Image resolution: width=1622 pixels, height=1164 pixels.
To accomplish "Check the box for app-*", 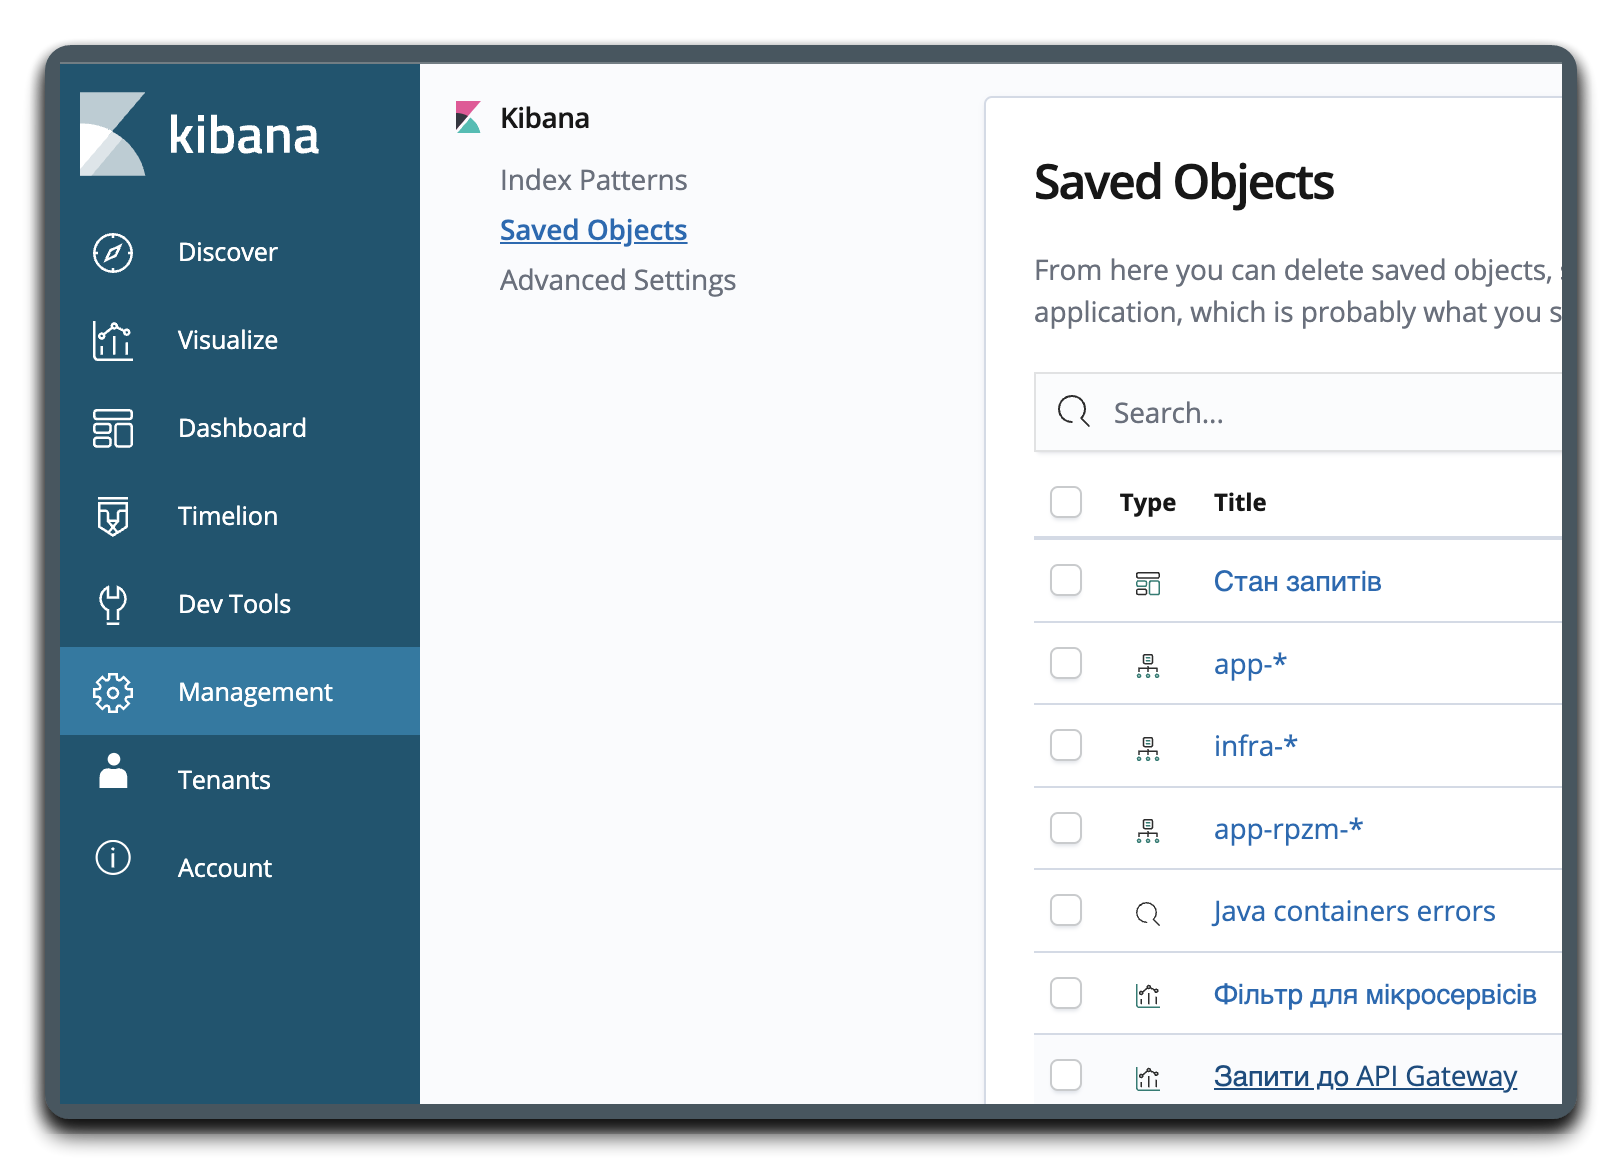I will [1066, 663].
